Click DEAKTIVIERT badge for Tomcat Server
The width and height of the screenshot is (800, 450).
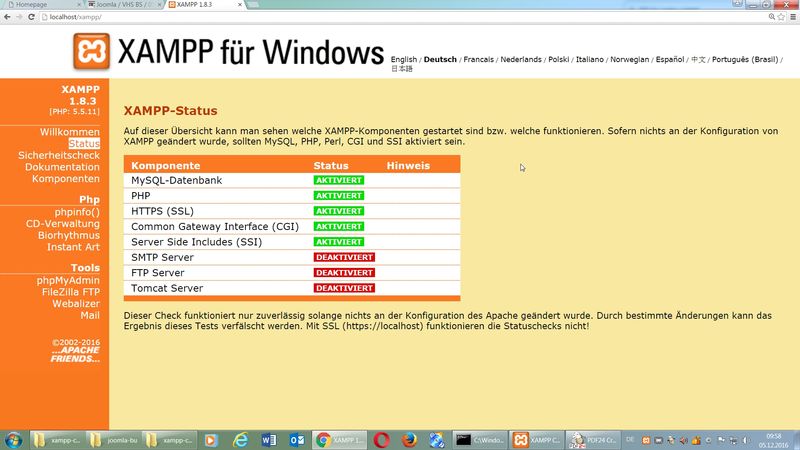click(x=344, y=288)
